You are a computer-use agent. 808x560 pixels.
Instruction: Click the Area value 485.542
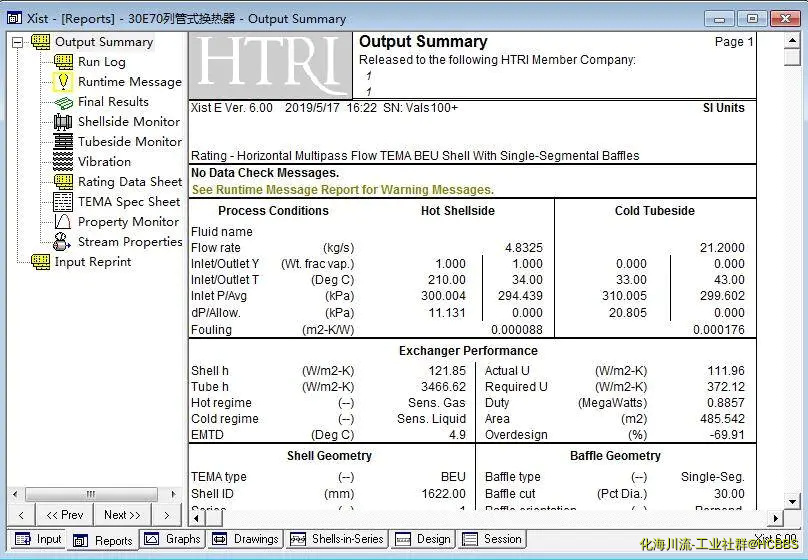coord(722,419)
